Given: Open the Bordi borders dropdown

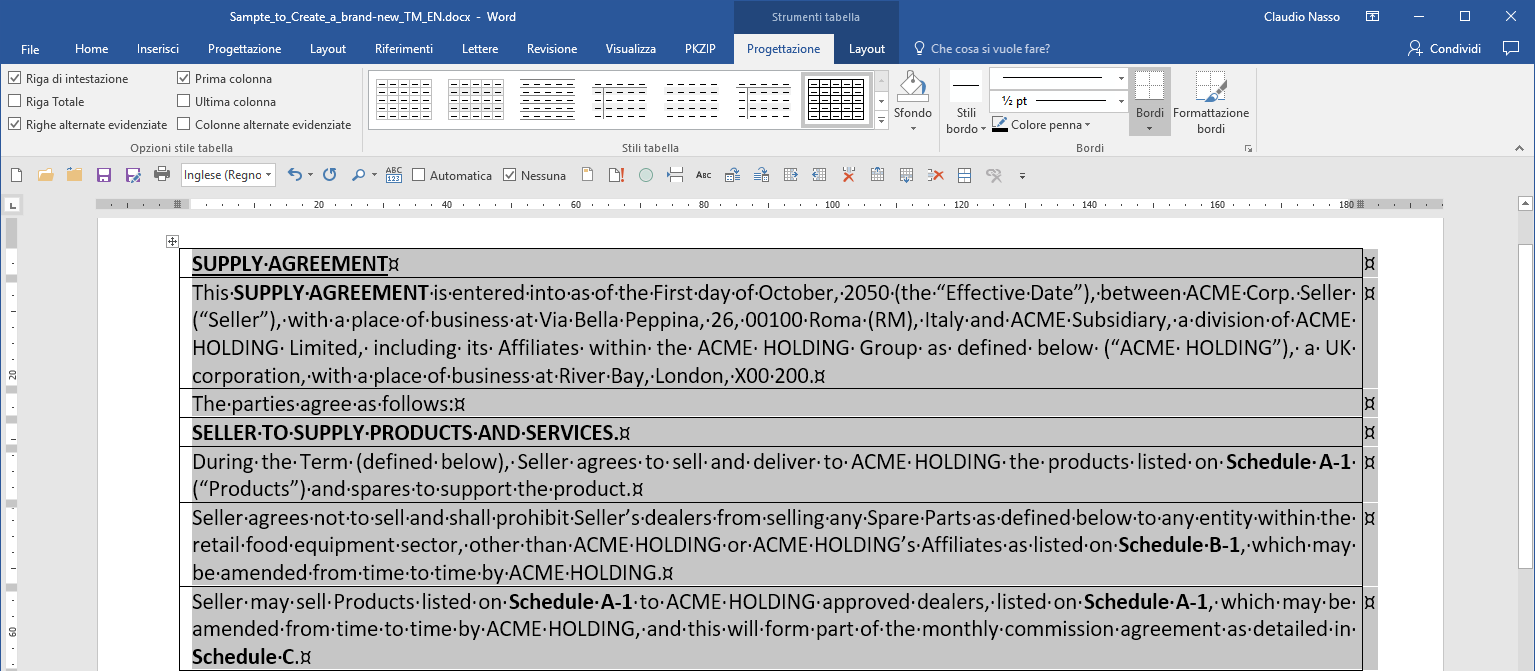Looking at the screenshot, I should tap(1149, 128).
